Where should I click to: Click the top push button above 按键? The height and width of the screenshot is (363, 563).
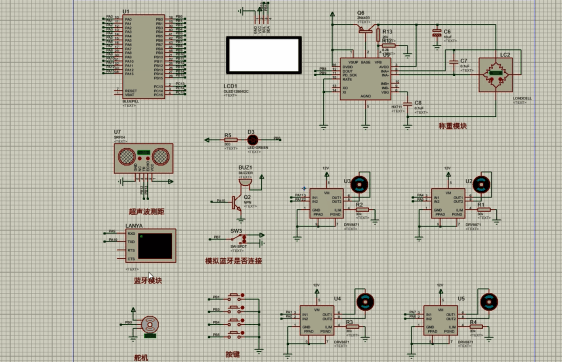pos(236,296)
